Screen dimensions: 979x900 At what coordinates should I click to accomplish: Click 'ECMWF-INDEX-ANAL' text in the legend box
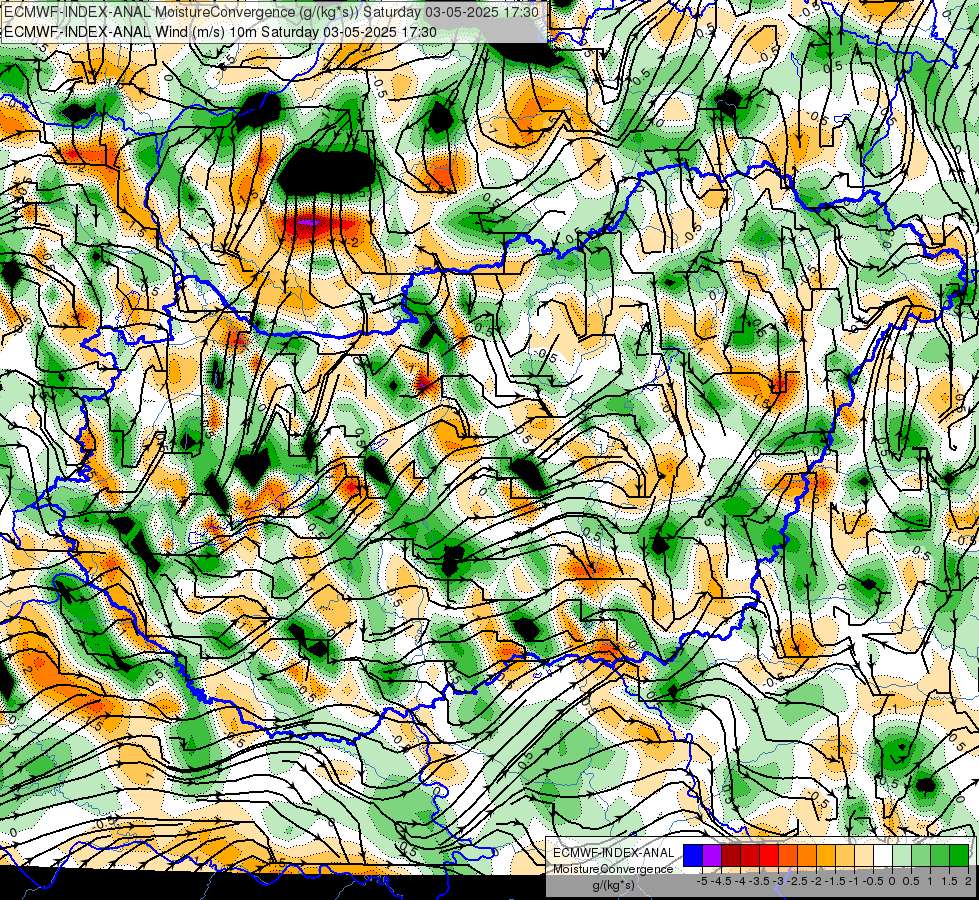tap(614, 853)
